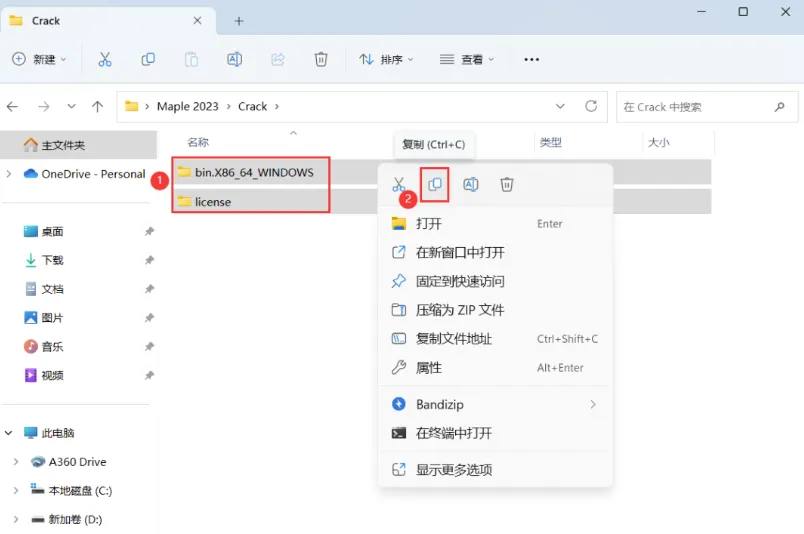Close the Crack tab

click(197, 21)
